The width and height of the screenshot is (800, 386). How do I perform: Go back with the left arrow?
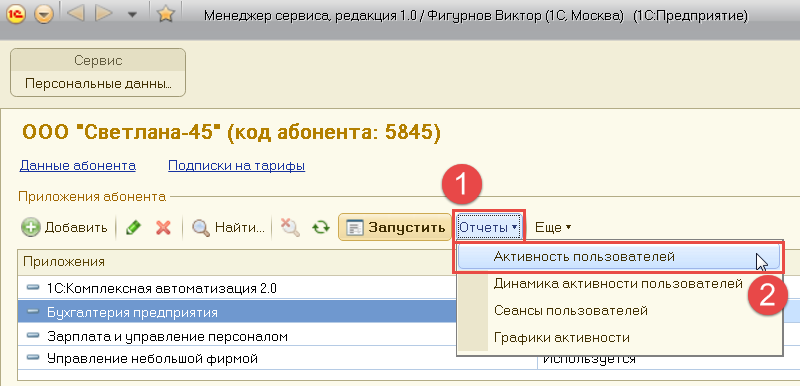pos(76,14)
